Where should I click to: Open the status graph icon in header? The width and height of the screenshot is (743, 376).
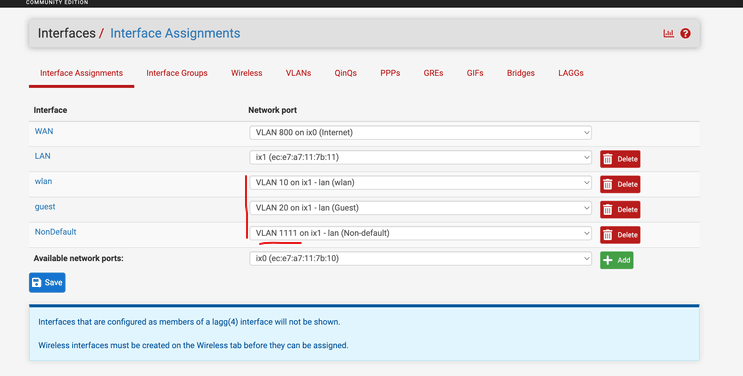668,33
